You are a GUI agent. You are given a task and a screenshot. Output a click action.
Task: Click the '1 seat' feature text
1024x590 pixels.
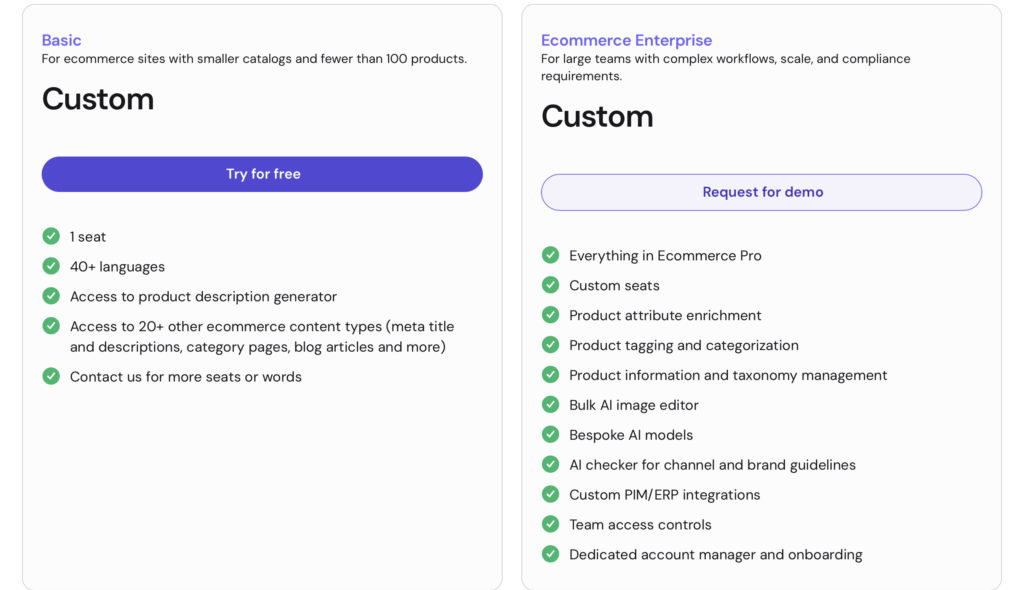[88, 237]
